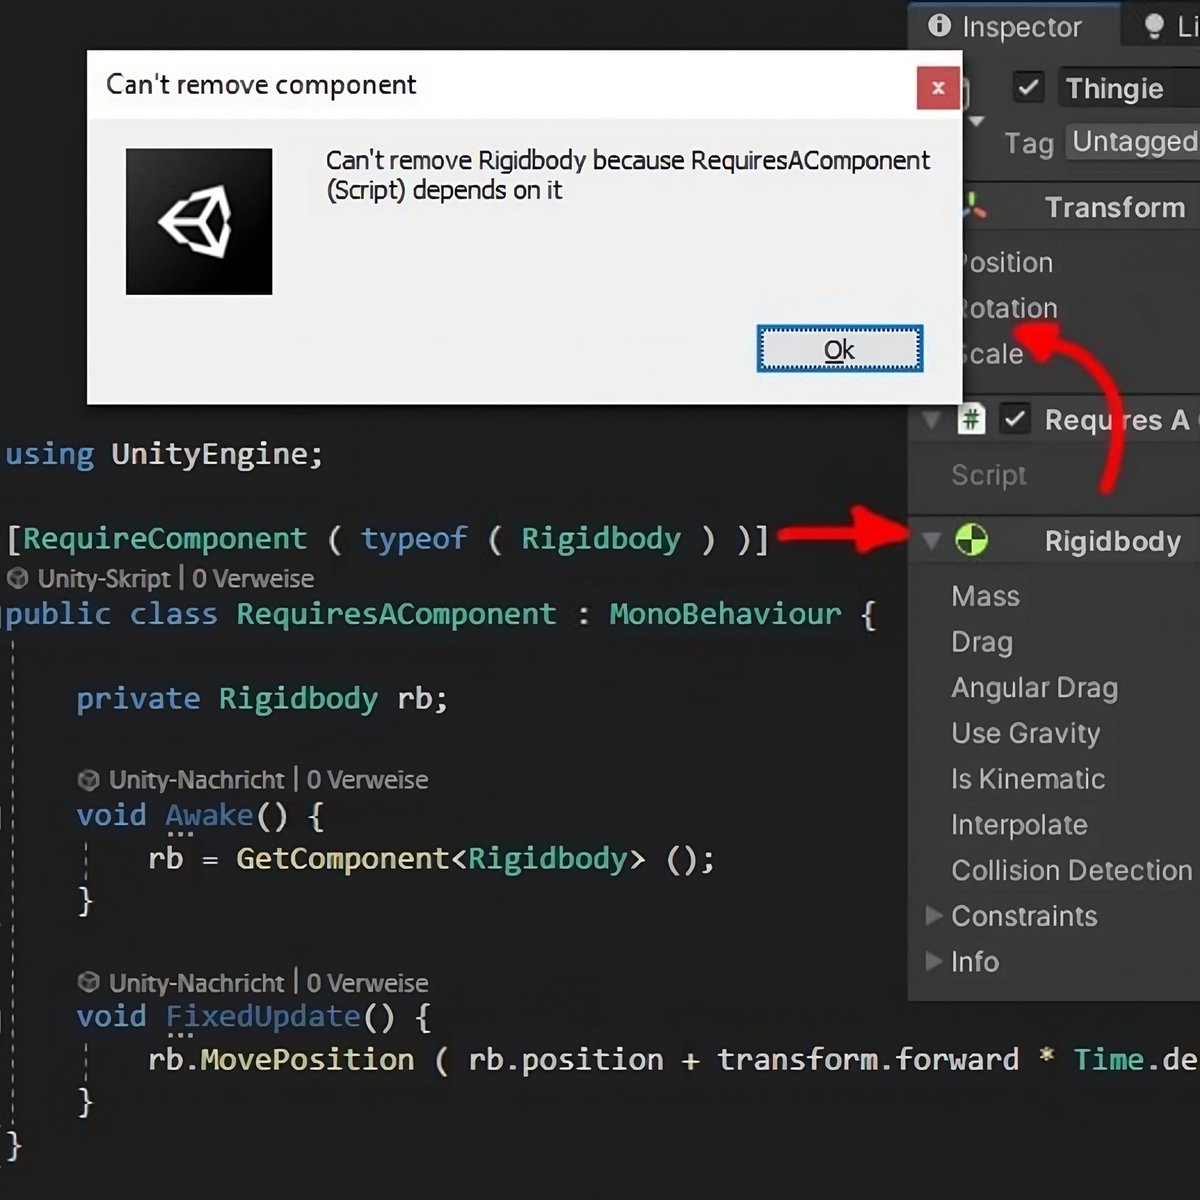
Task: Expand the Info foldout
Action: pos(933,961)
